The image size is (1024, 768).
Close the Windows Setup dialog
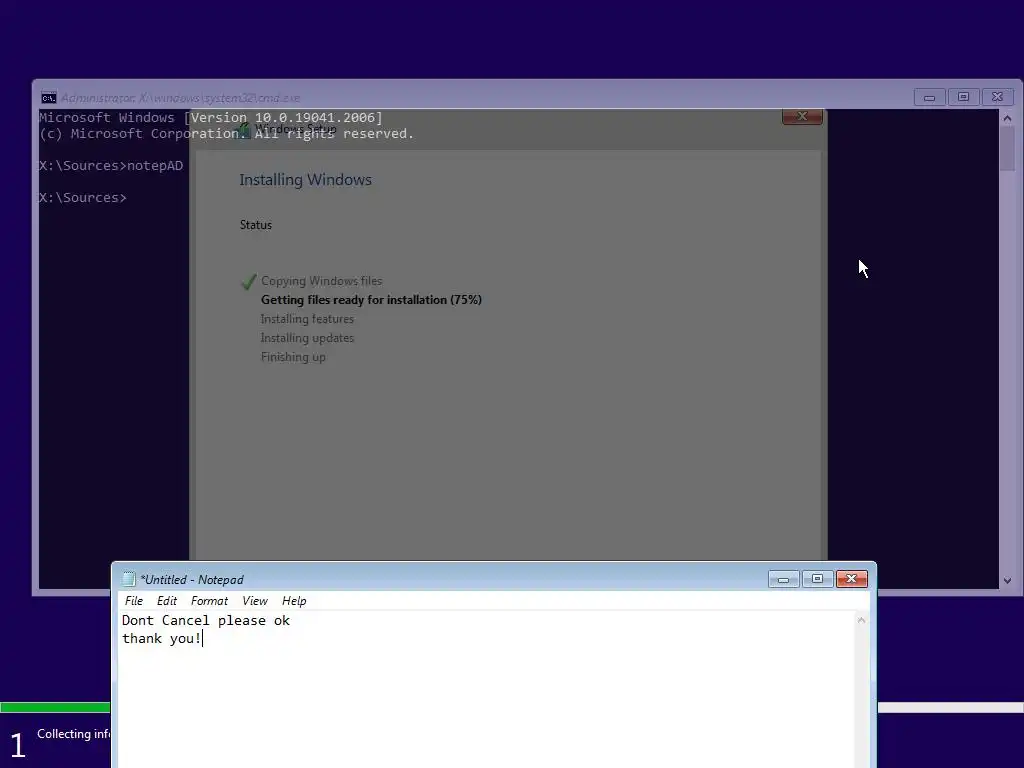pyautogui.click(x=802, y=116)
